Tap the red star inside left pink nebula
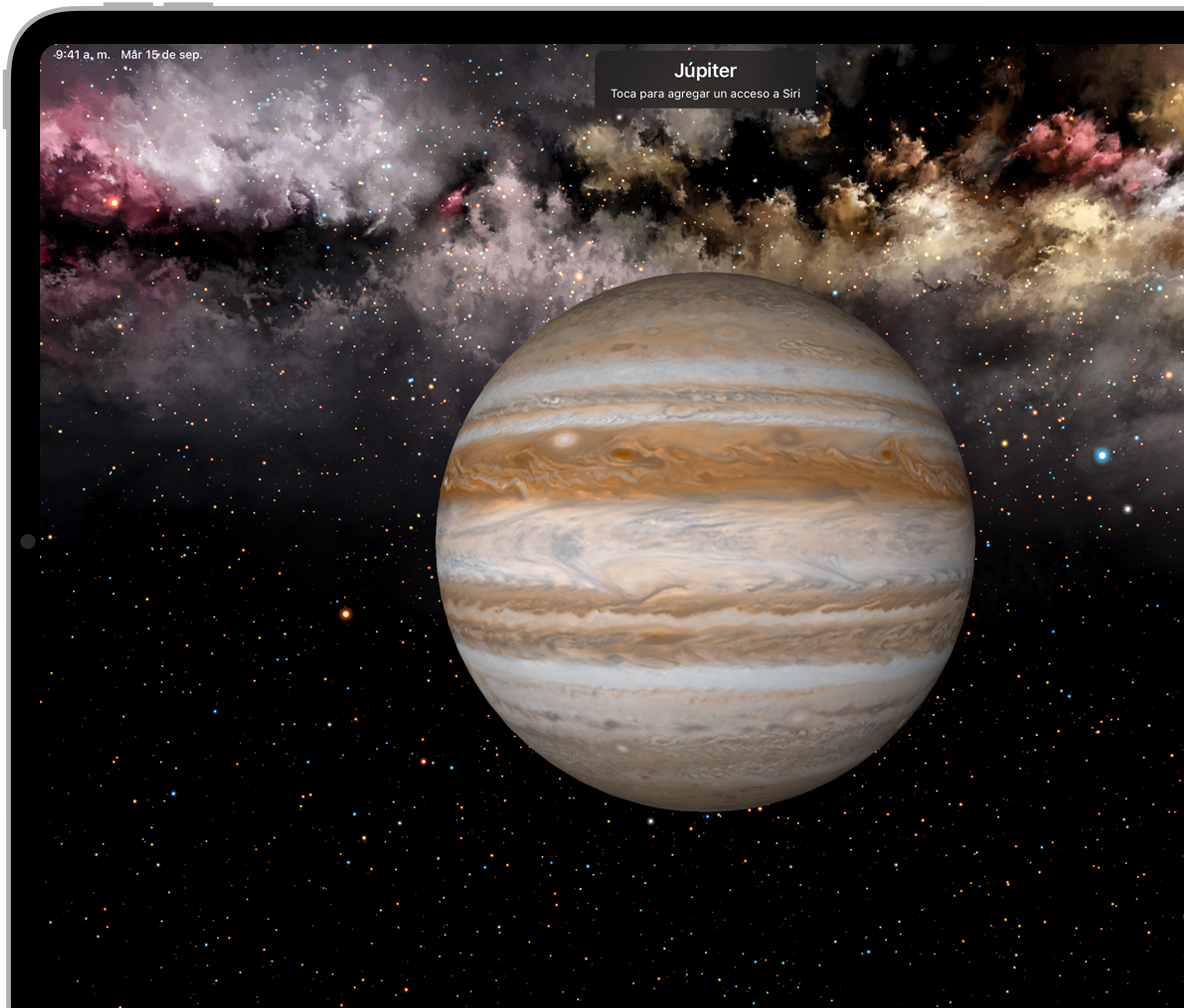 114,202
